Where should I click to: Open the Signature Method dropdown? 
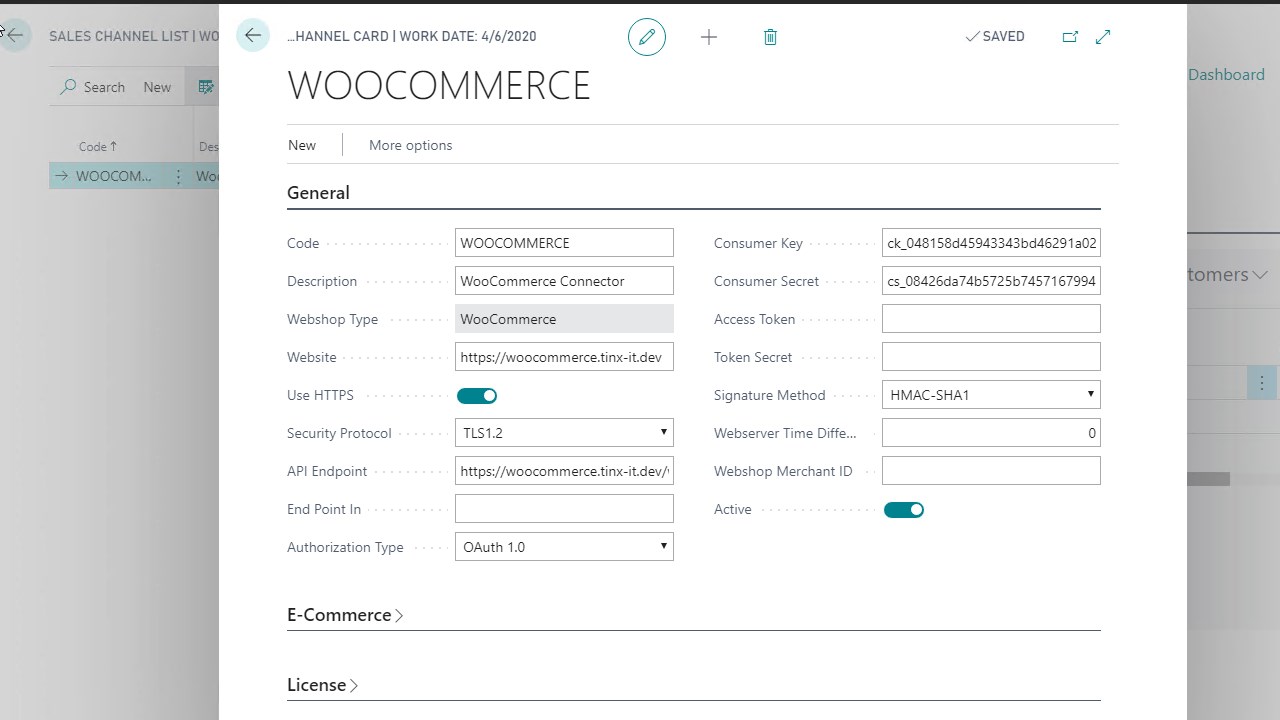(991, 395)
